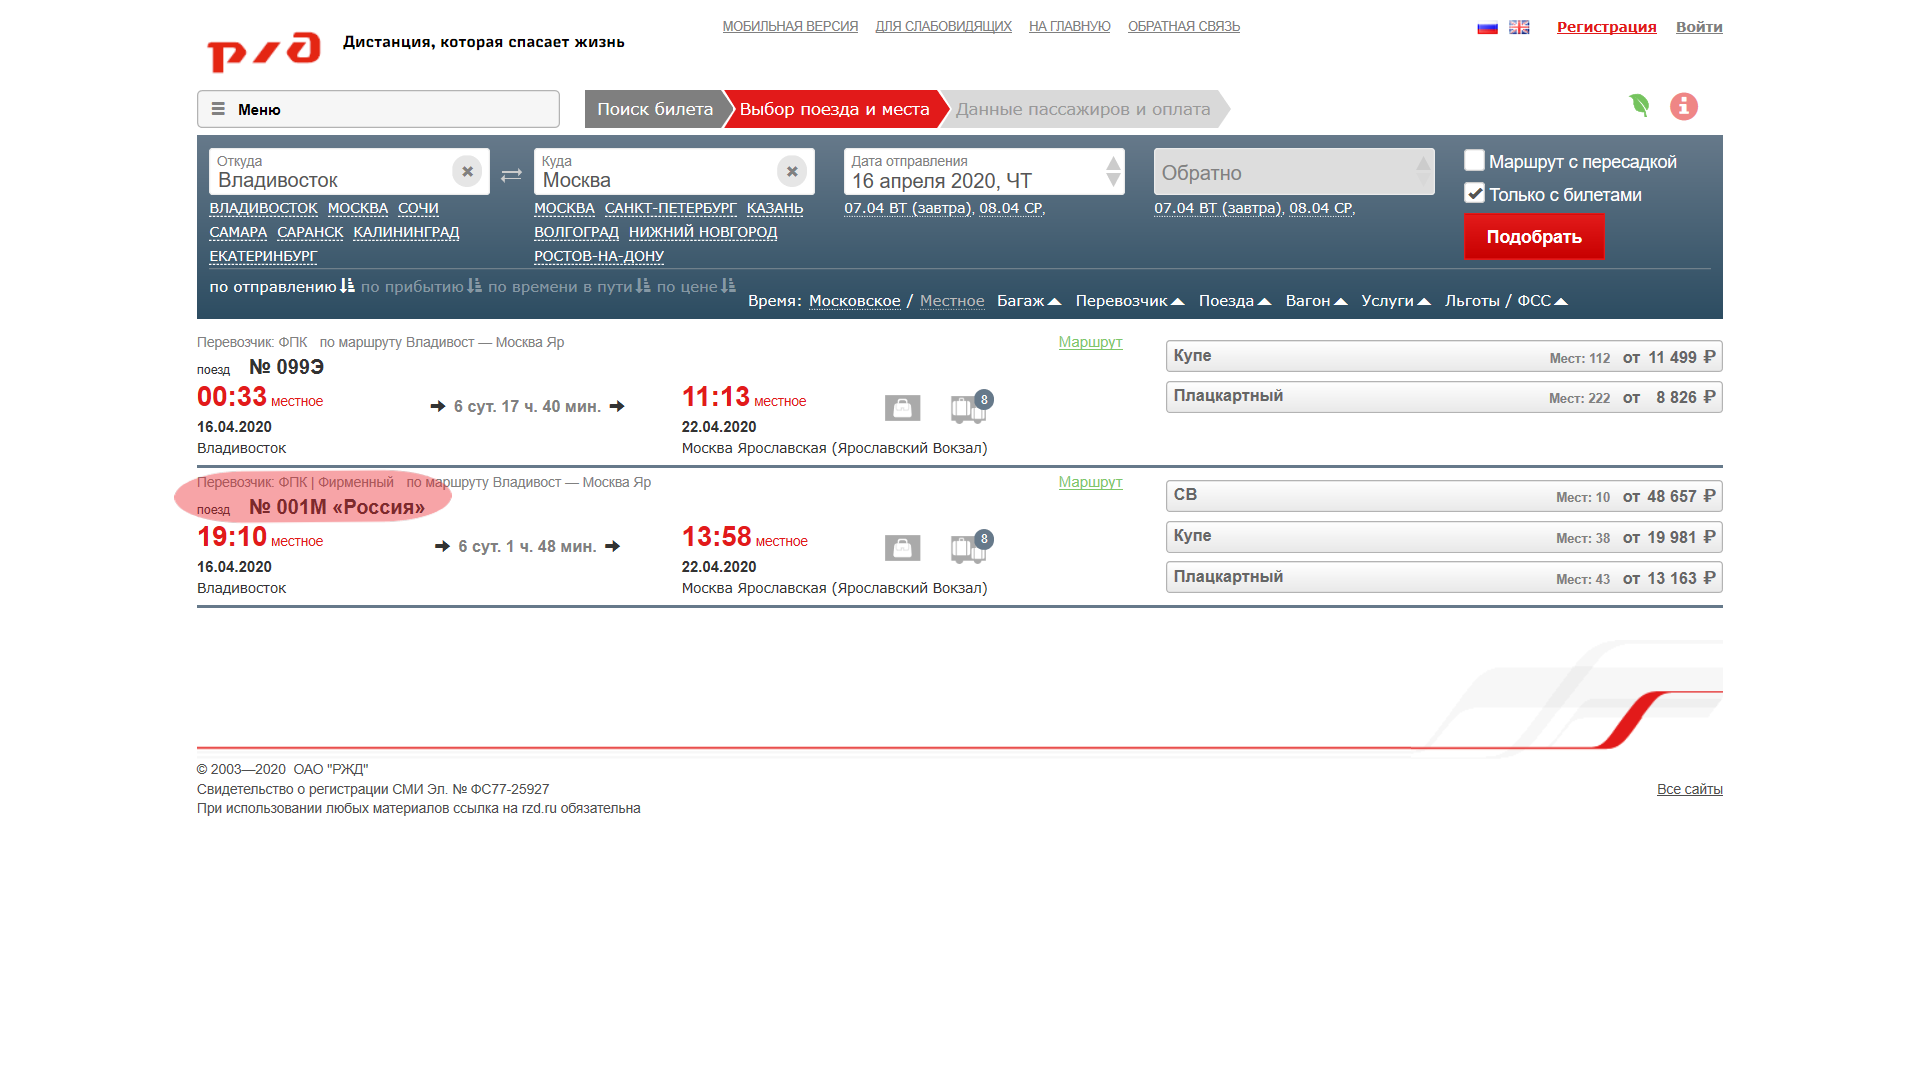Open Маршрут link for train 001М
Screen dimensions: 1920x1080
click(x=1090, y=482)
